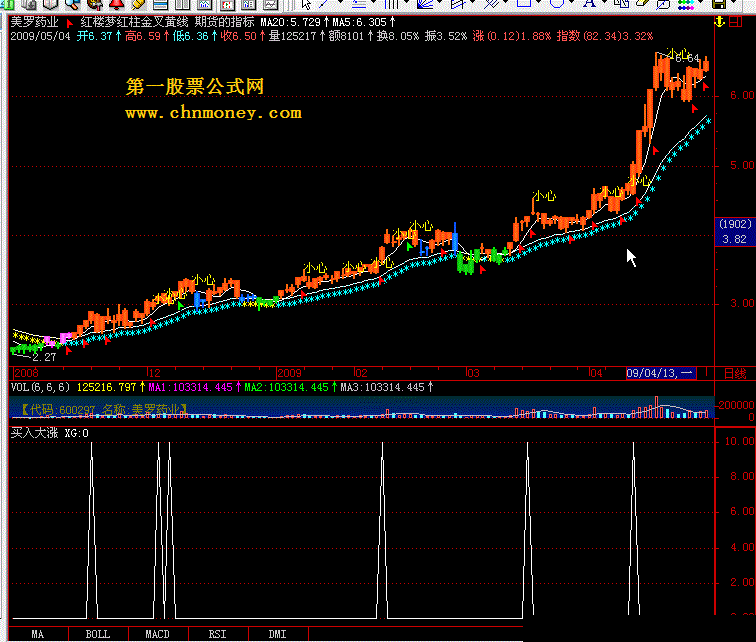
Task: Click the turnover rate 换8.05%
Action: point(398,37)
